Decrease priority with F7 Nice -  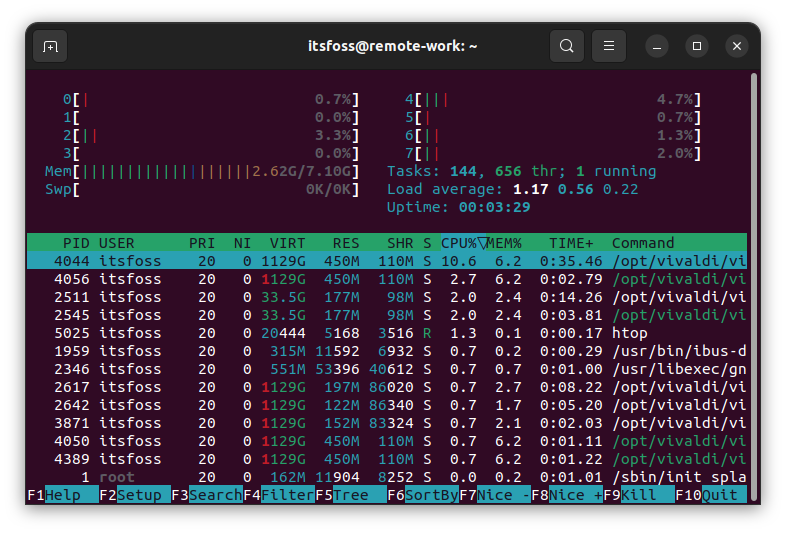[x=502, y=495]
